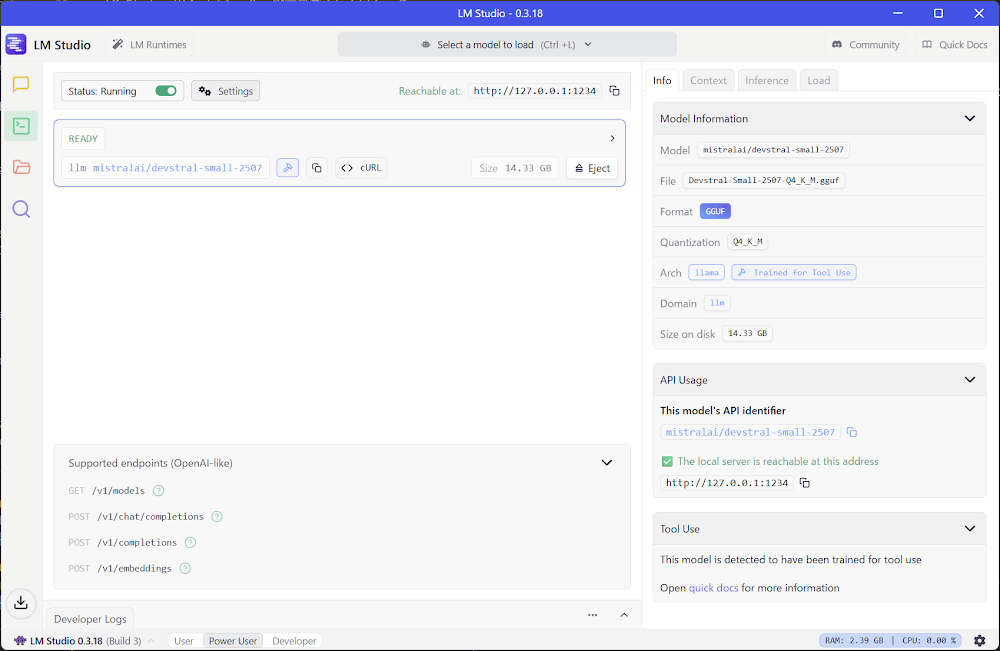This screenshot has width=1000, height=651.
Task: Click the local server reachable checkbox
Action: (667, 461)
